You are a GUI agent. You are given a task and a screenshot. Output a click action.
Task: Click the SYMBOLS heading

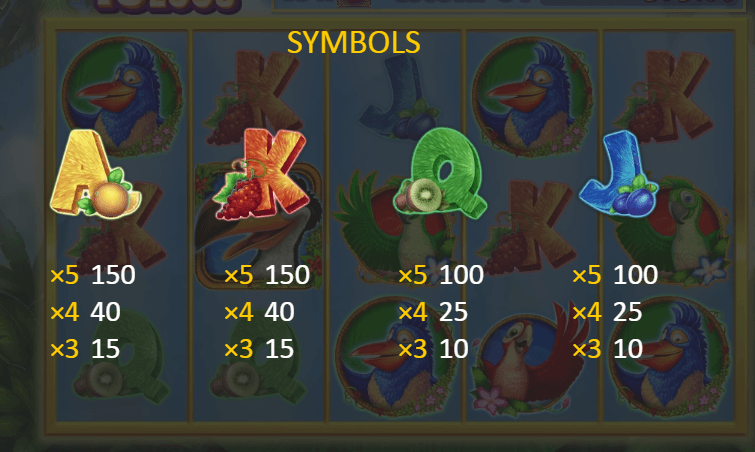coord(353,42)
